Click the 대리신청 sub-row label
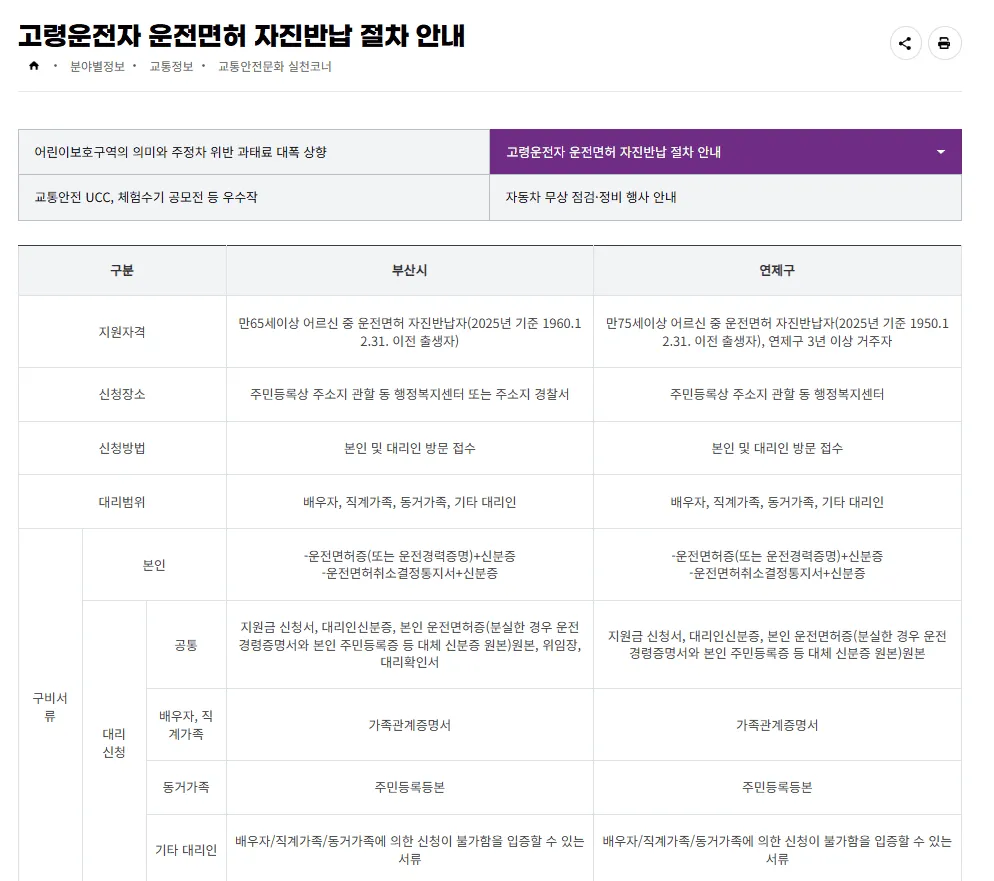Image resolution: width=994 pixels, height=881 pixels. (114, 743)
